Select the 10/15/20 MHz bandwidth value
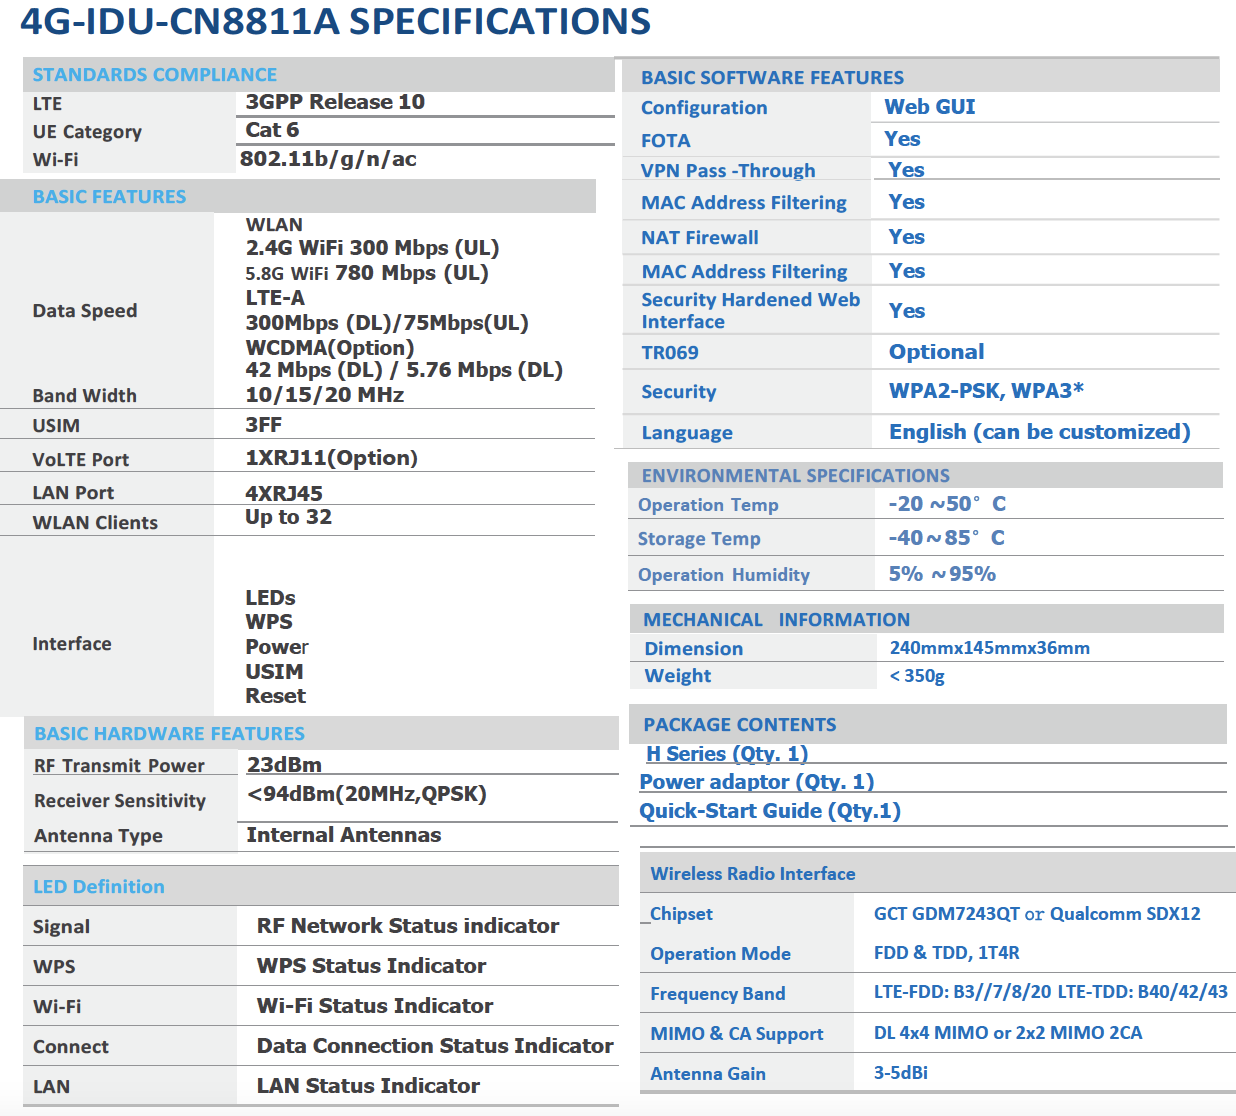Viewport: 1236px width, 1116px height. (x=325, y=395)
